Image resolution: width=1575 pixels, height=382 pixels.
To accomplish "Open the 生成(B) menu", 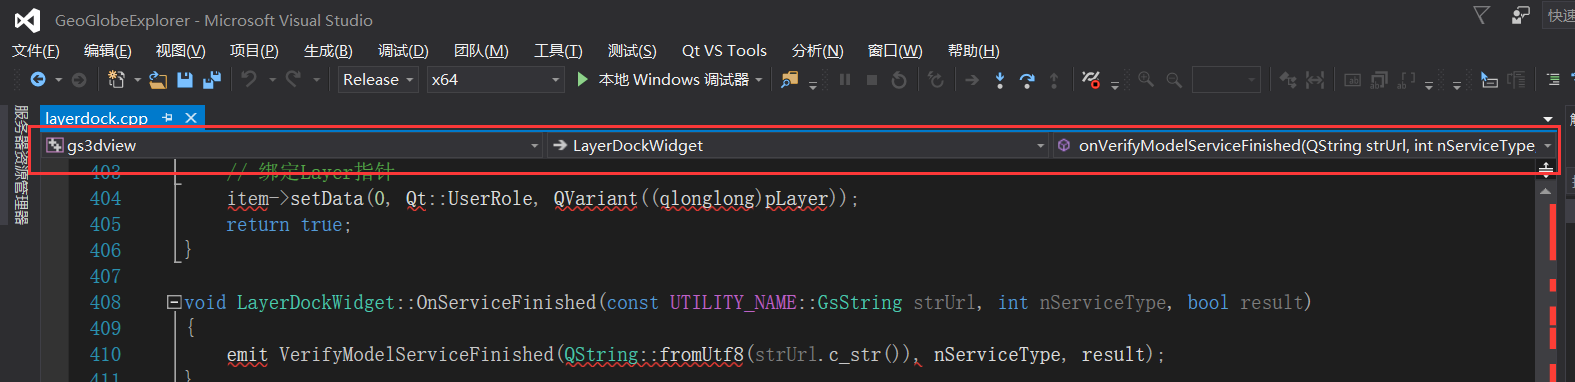I will click(328, 51).
